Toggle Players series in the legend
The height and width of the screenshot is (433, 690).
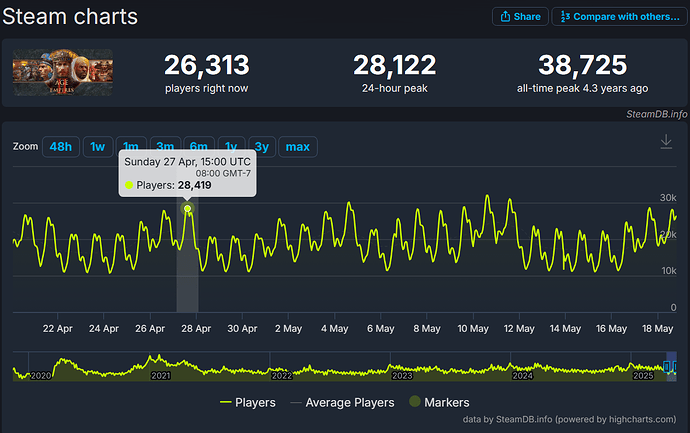coord(248,402)
